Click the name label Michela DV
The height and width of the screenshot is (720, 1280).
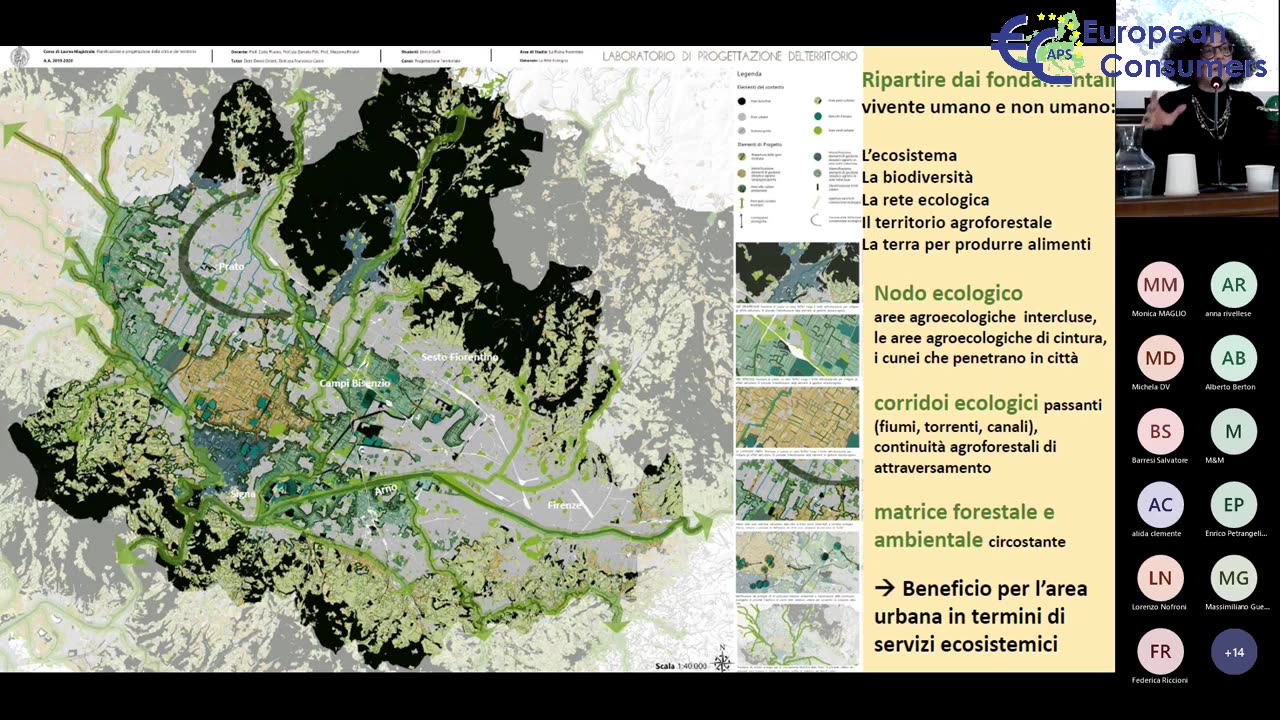click(x=1152, y=386)
